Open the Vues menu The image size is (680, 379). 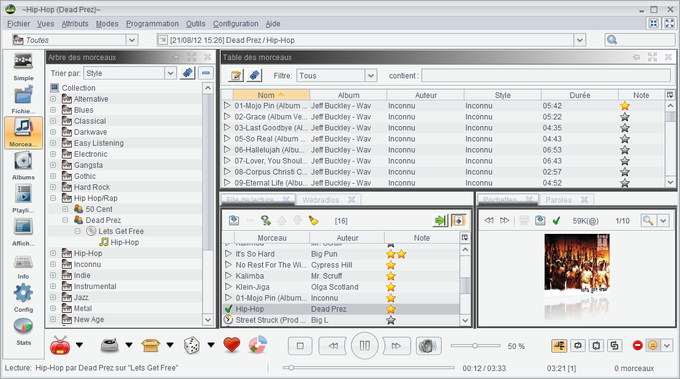tap(46, 24)
